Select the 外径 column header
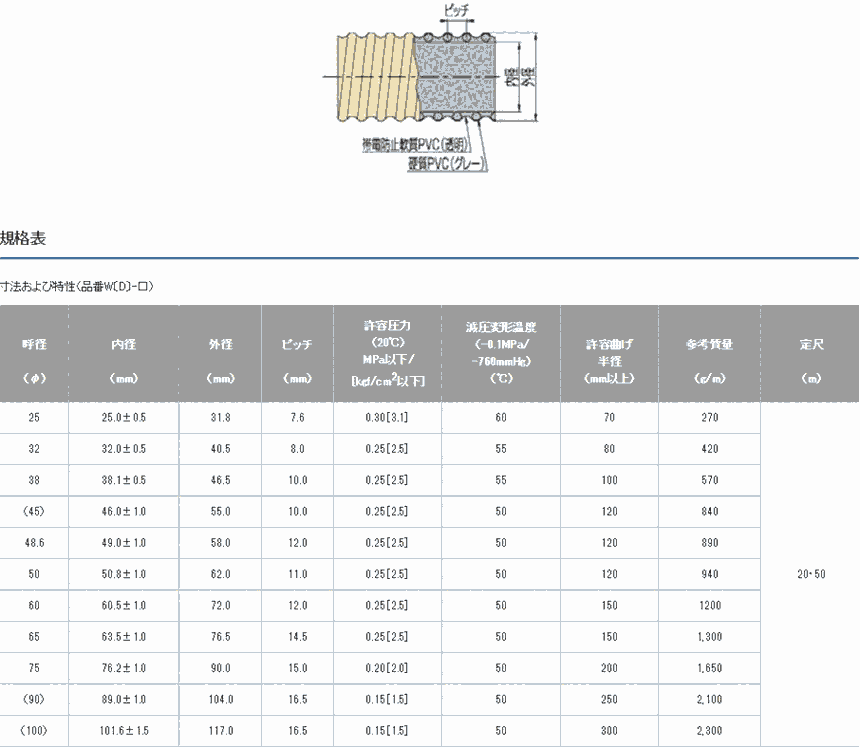 coord(220,344)
